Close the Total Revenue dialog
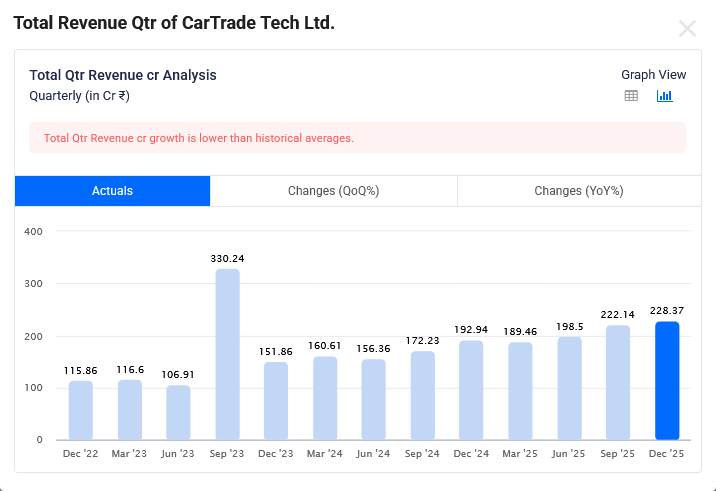Image resolution: width=716 pixels, height=491 pixels. click(x=687, y=29)
